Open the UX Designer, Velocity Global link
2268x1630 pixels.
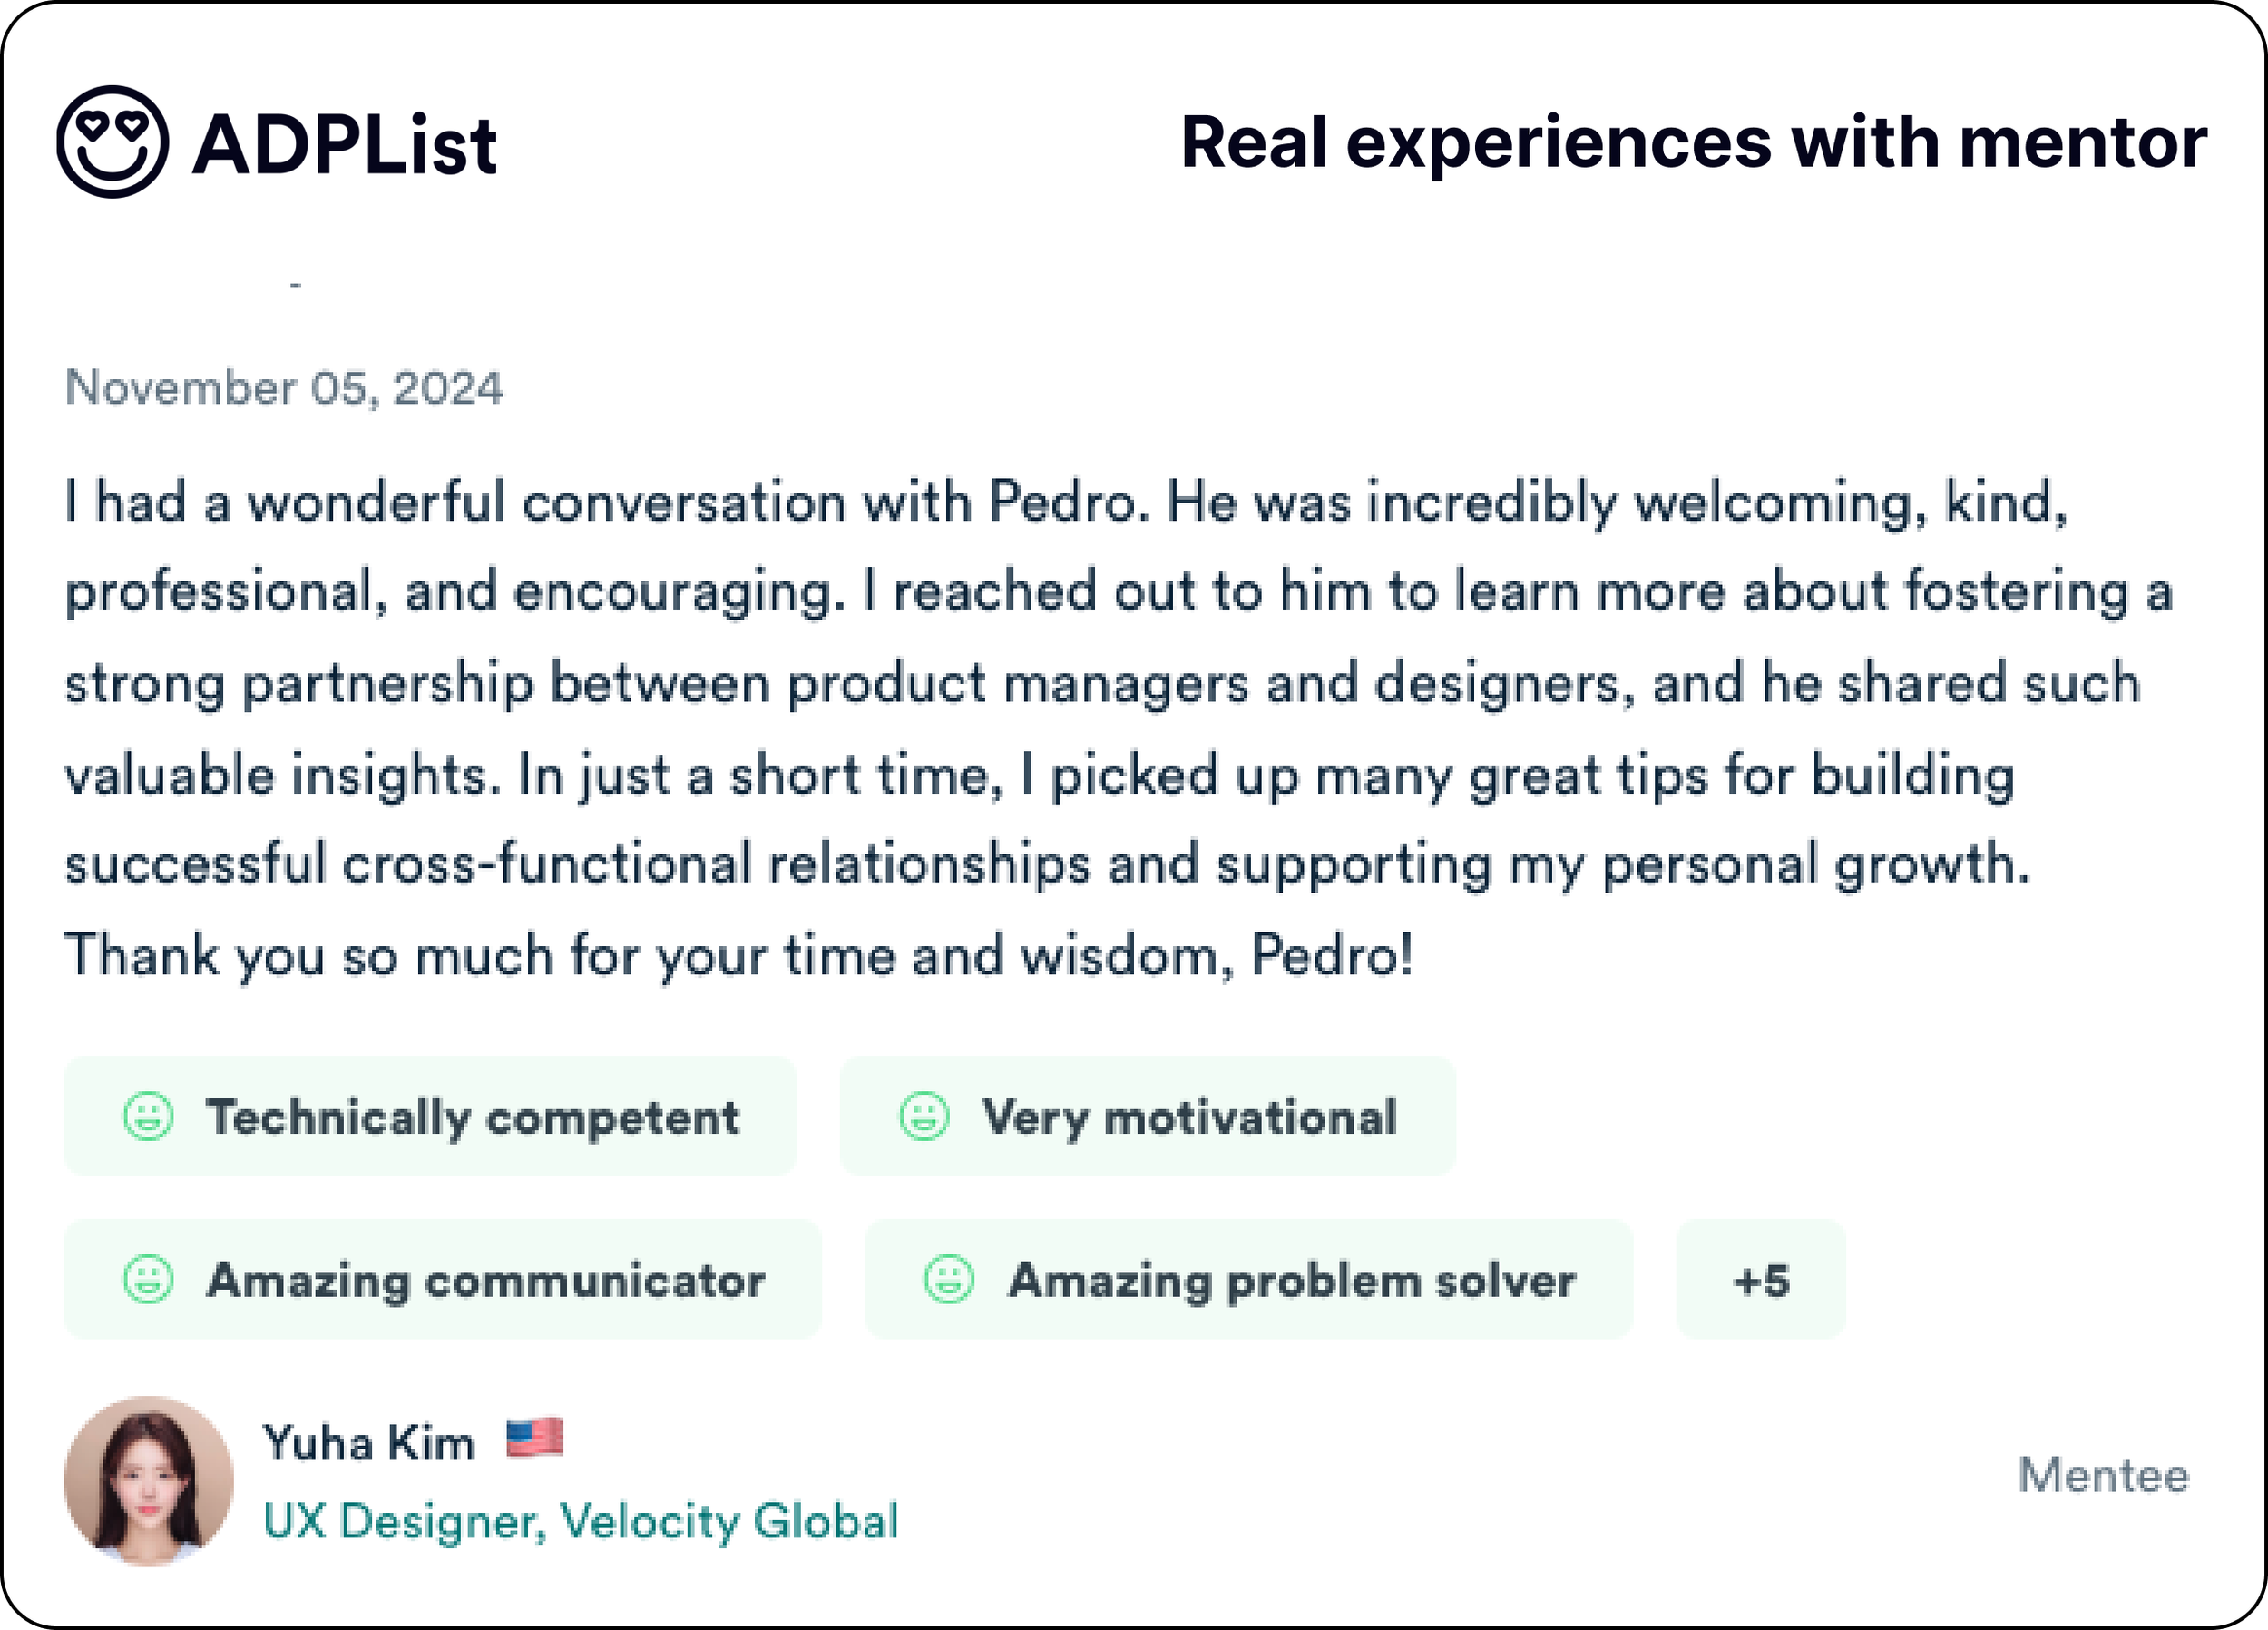click(x=581, y=1521)
